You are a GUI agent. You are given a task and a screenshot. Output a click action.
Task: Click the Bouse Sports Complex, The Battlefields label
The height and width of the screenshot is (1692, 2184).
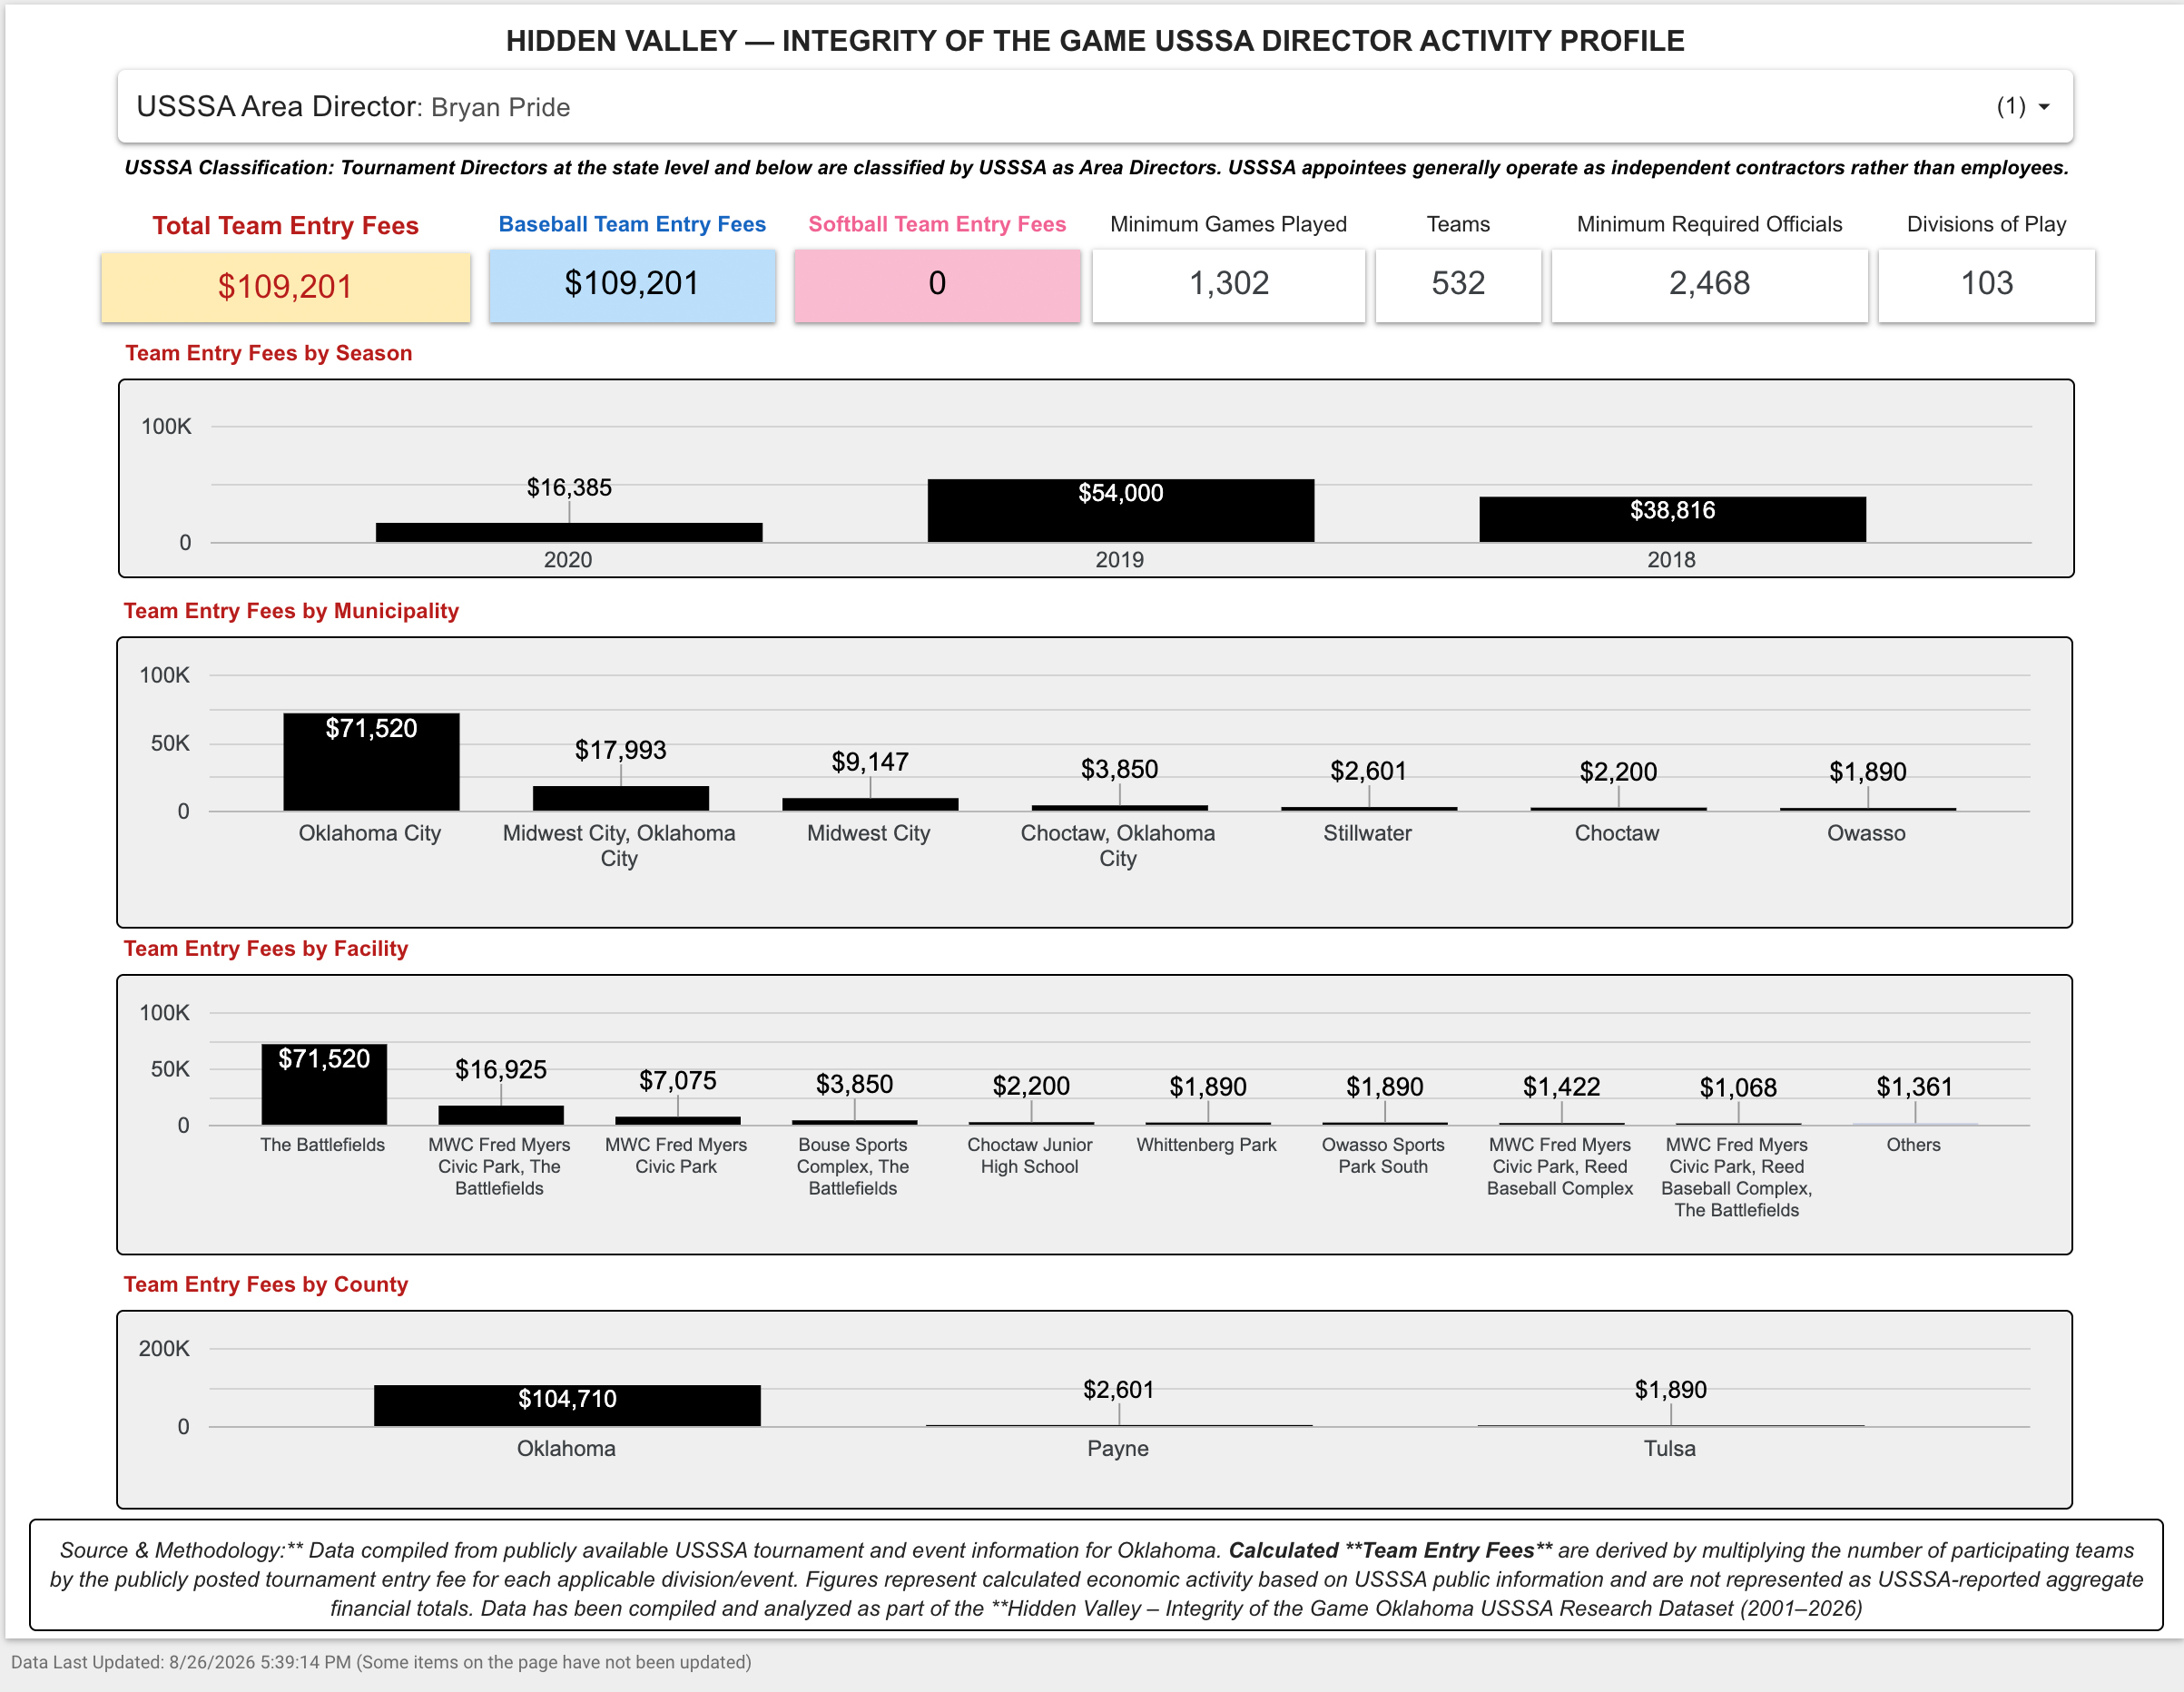pyautogui.click(x=853, y=1167)
